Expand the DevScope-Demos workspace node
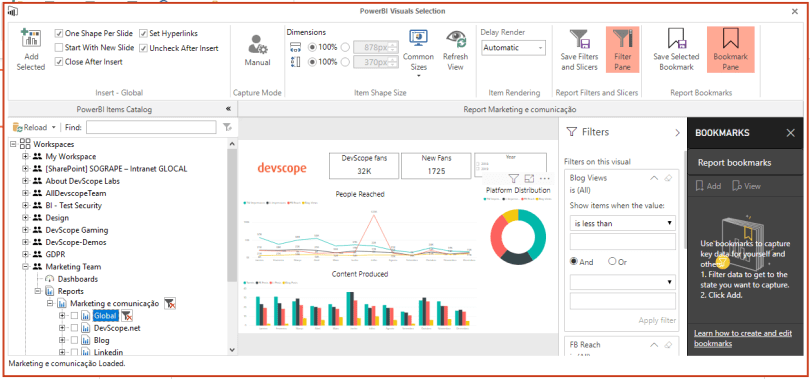This screenshot has width=810, height=379. (25, 242)
